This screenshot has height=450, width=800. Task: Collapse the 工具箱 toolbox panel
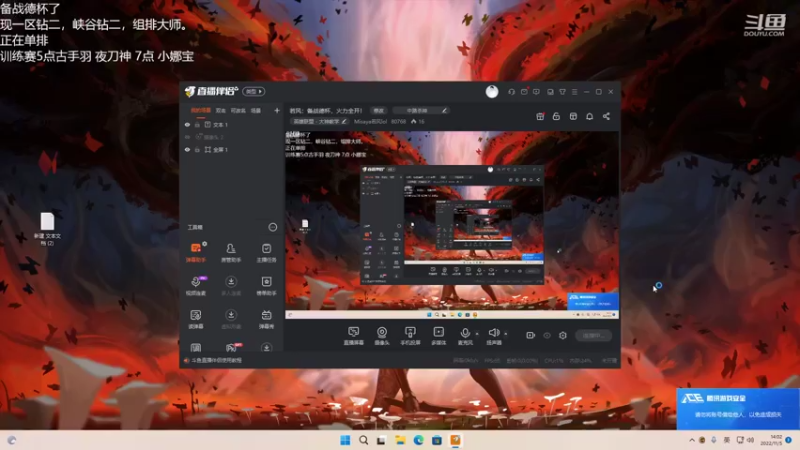click(x=273, y=227)
